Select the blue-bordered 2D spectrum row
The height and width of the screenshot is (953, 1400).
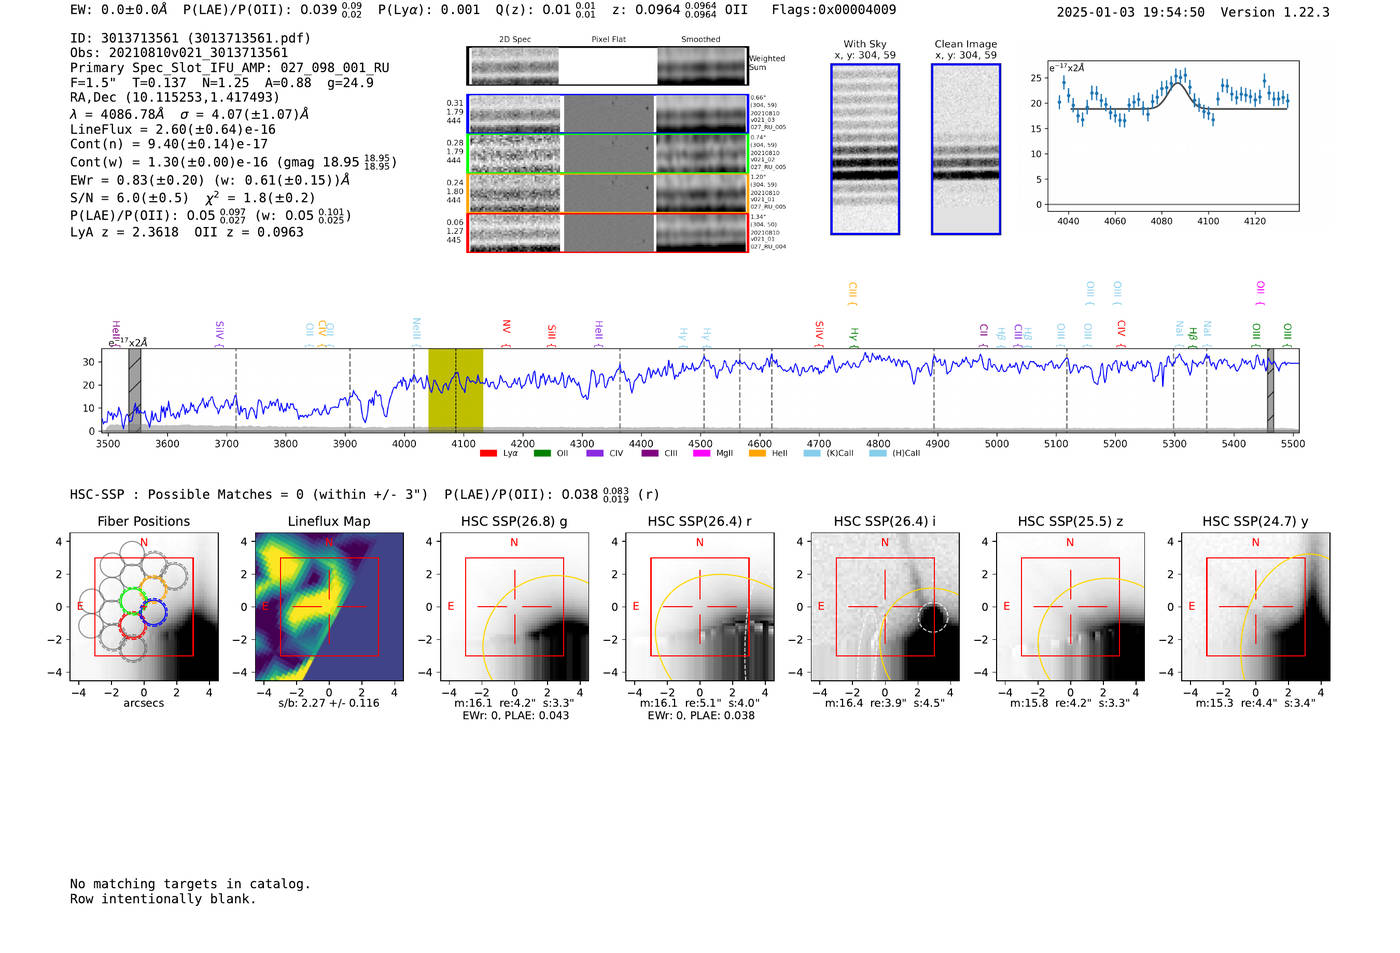pos(608,114)
